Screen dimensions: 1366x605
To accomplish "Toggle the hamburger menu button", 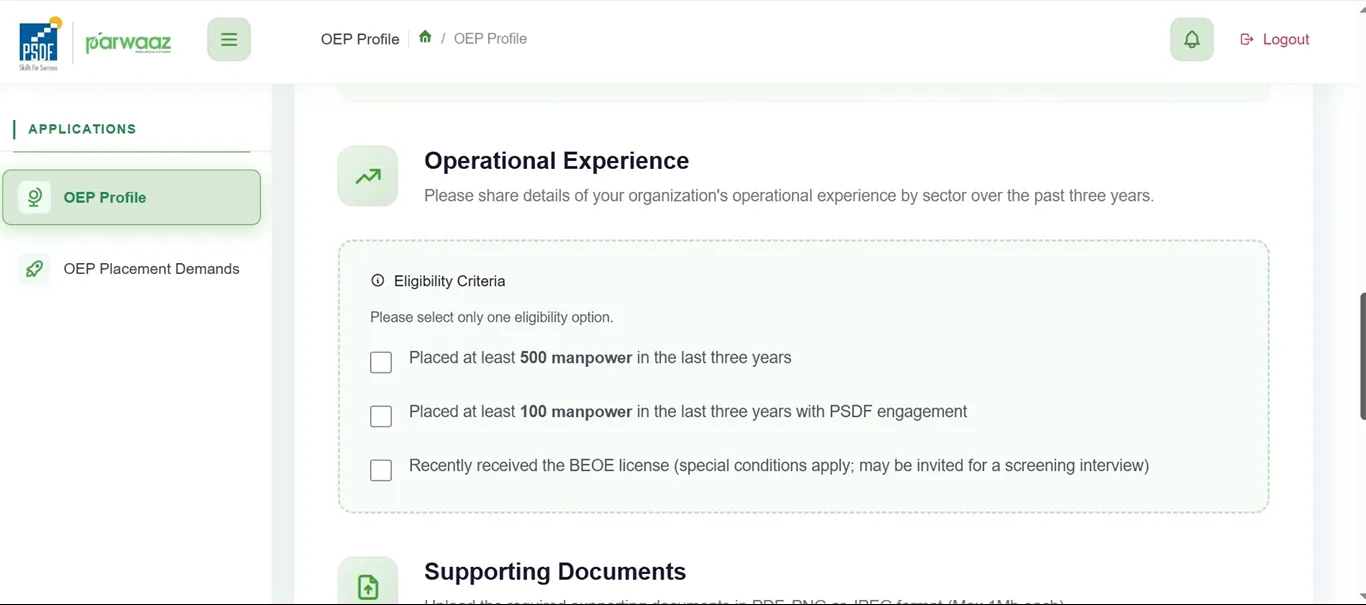I will pos(229,40).
